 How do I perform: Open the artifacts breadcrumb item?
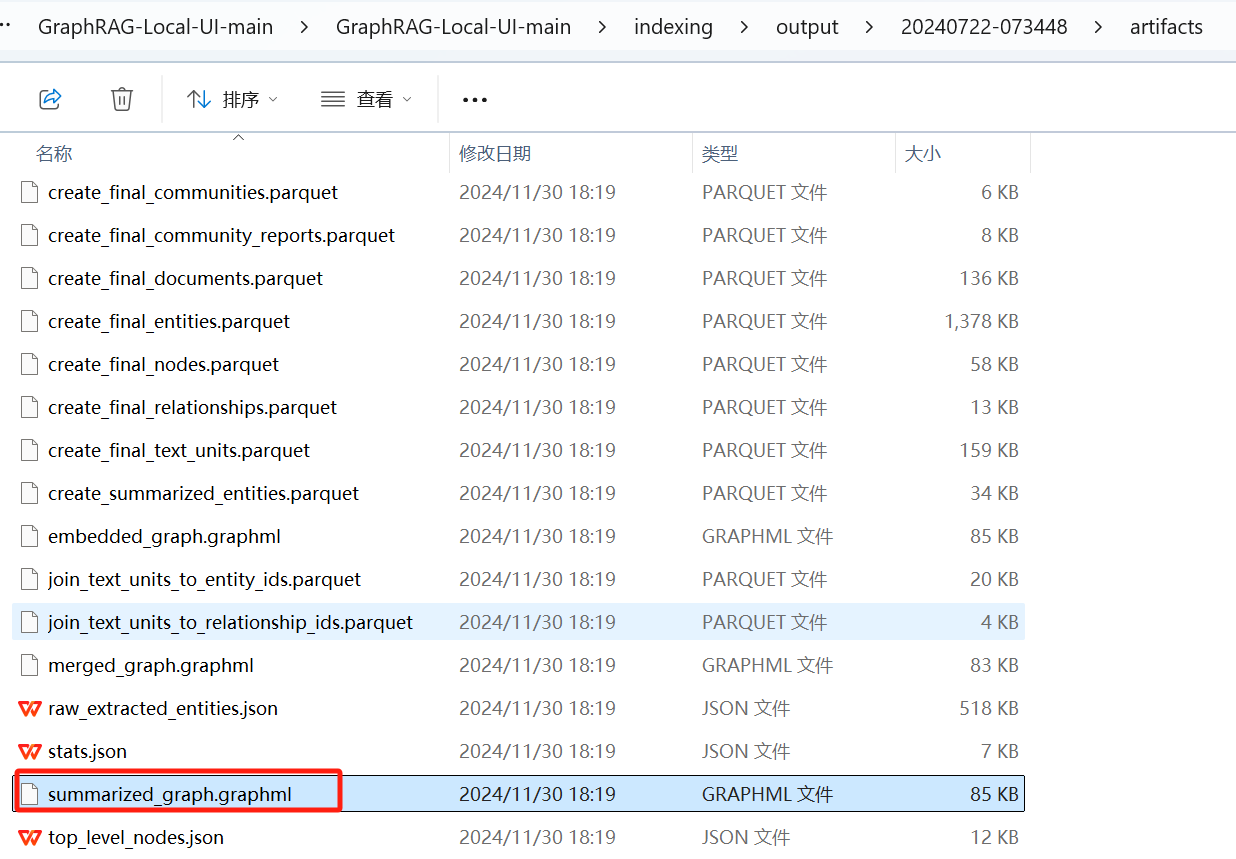1166,27
